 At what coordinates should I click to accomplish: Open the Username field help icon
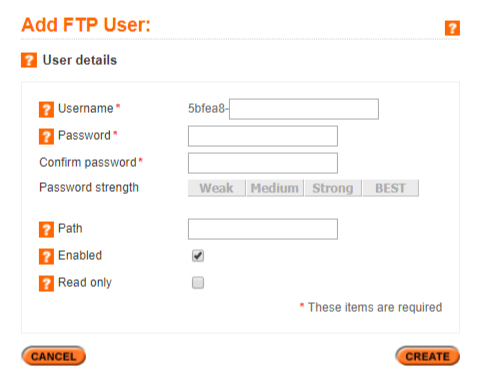click(x=46, y=110)
